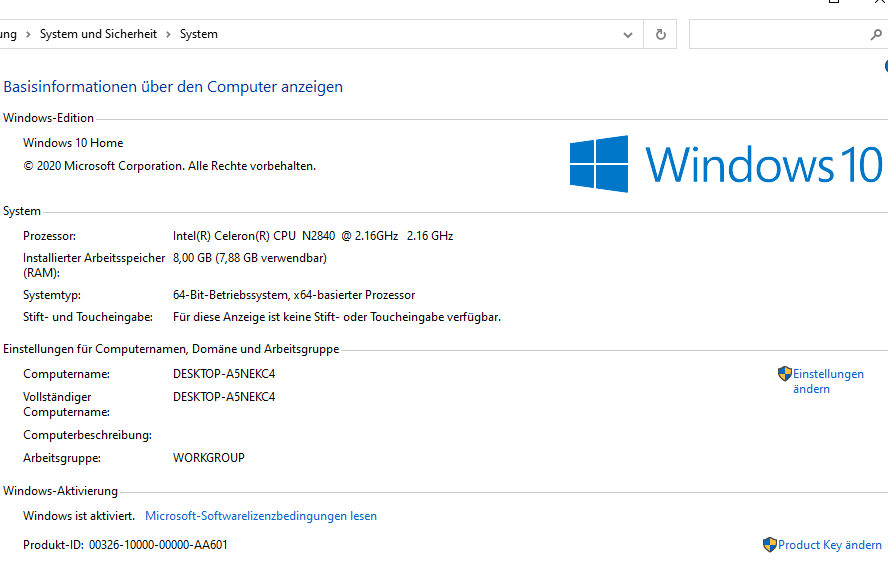Click the Windows ist aktiviert text
The width and height of the screenshot is (888, 573).
(x=79, y=516)
